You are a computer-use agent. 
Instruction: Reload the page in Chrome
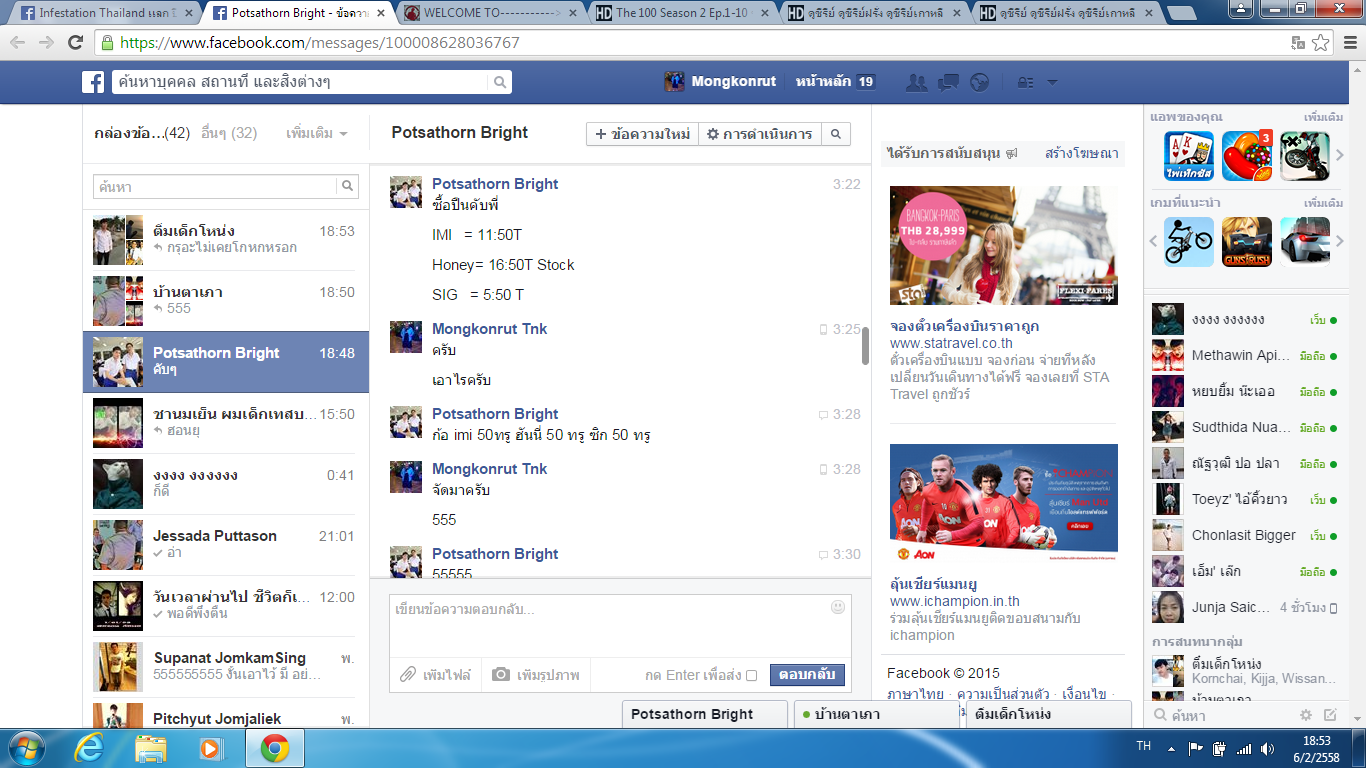(75, 43)
